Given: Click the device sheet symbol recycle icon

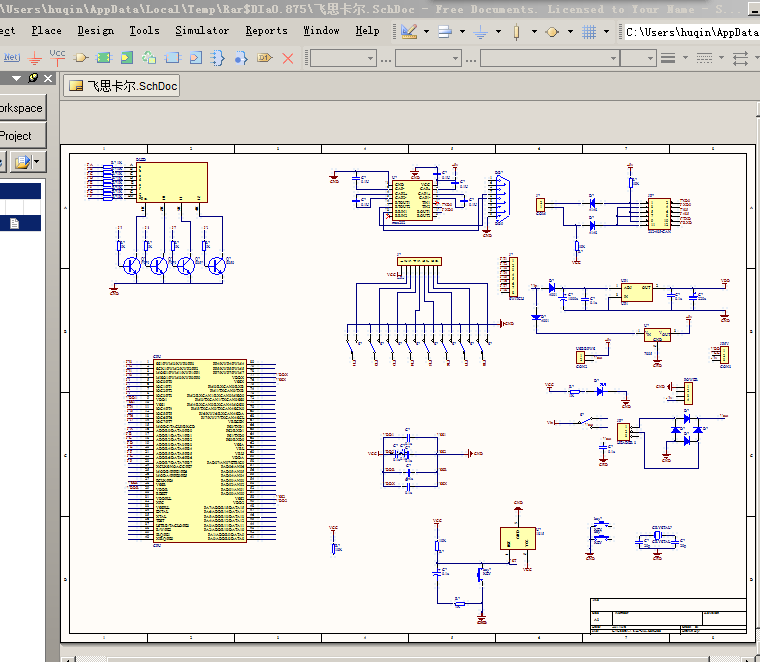Looking at the screenshot, I should [x=149, y=58].
